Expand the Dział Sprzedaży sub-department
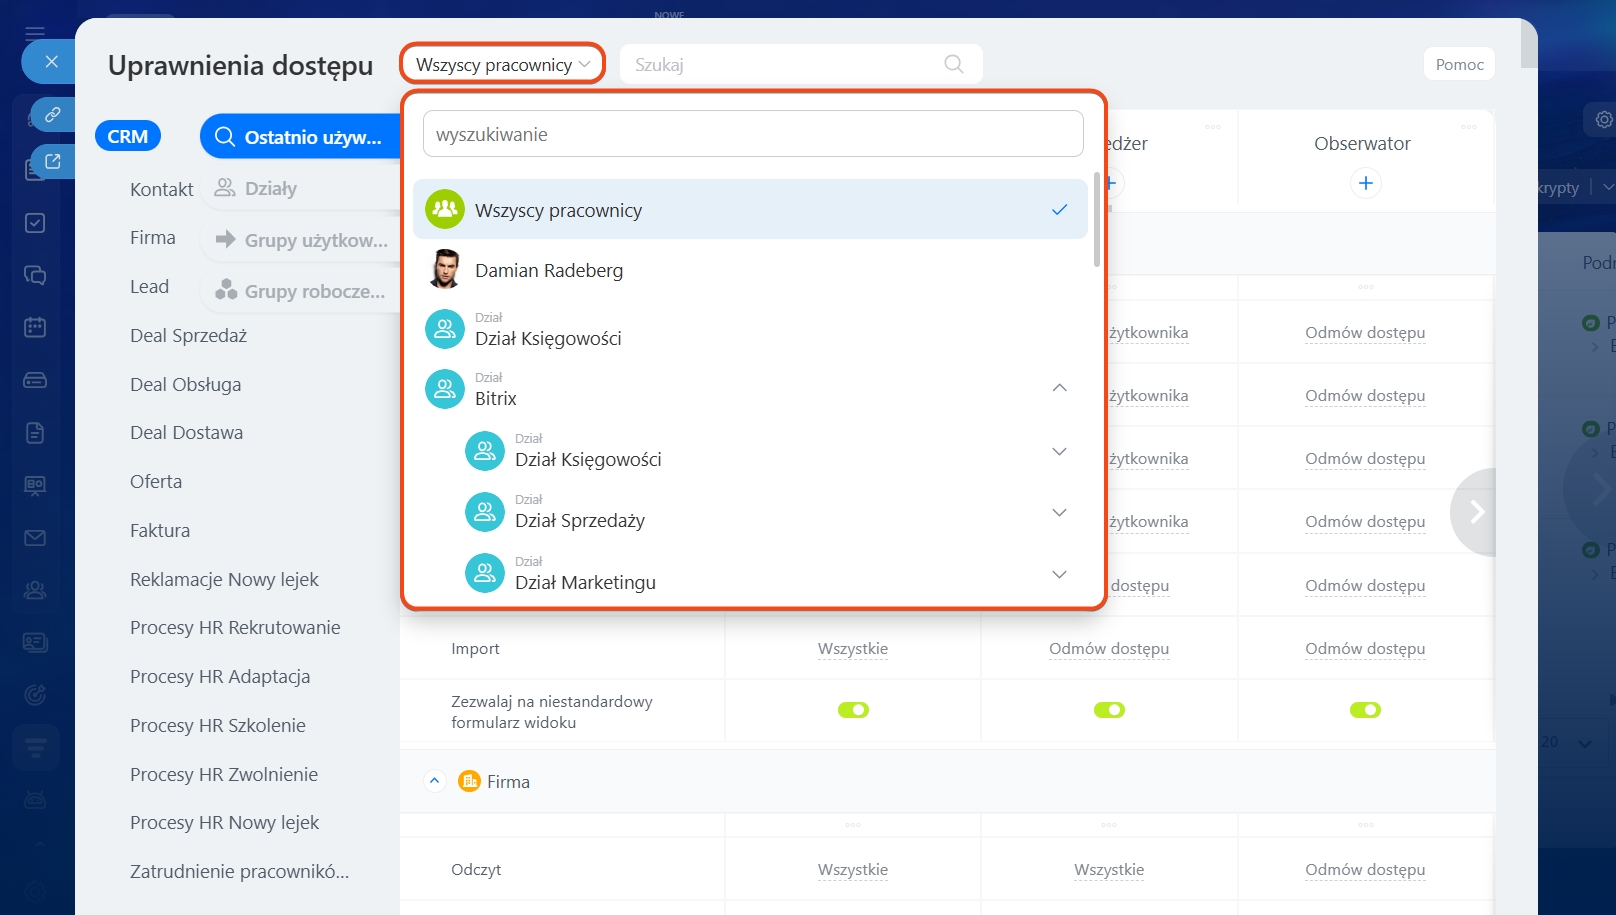The width and height of the screenshot is (1616, 915). (1059, 512)
